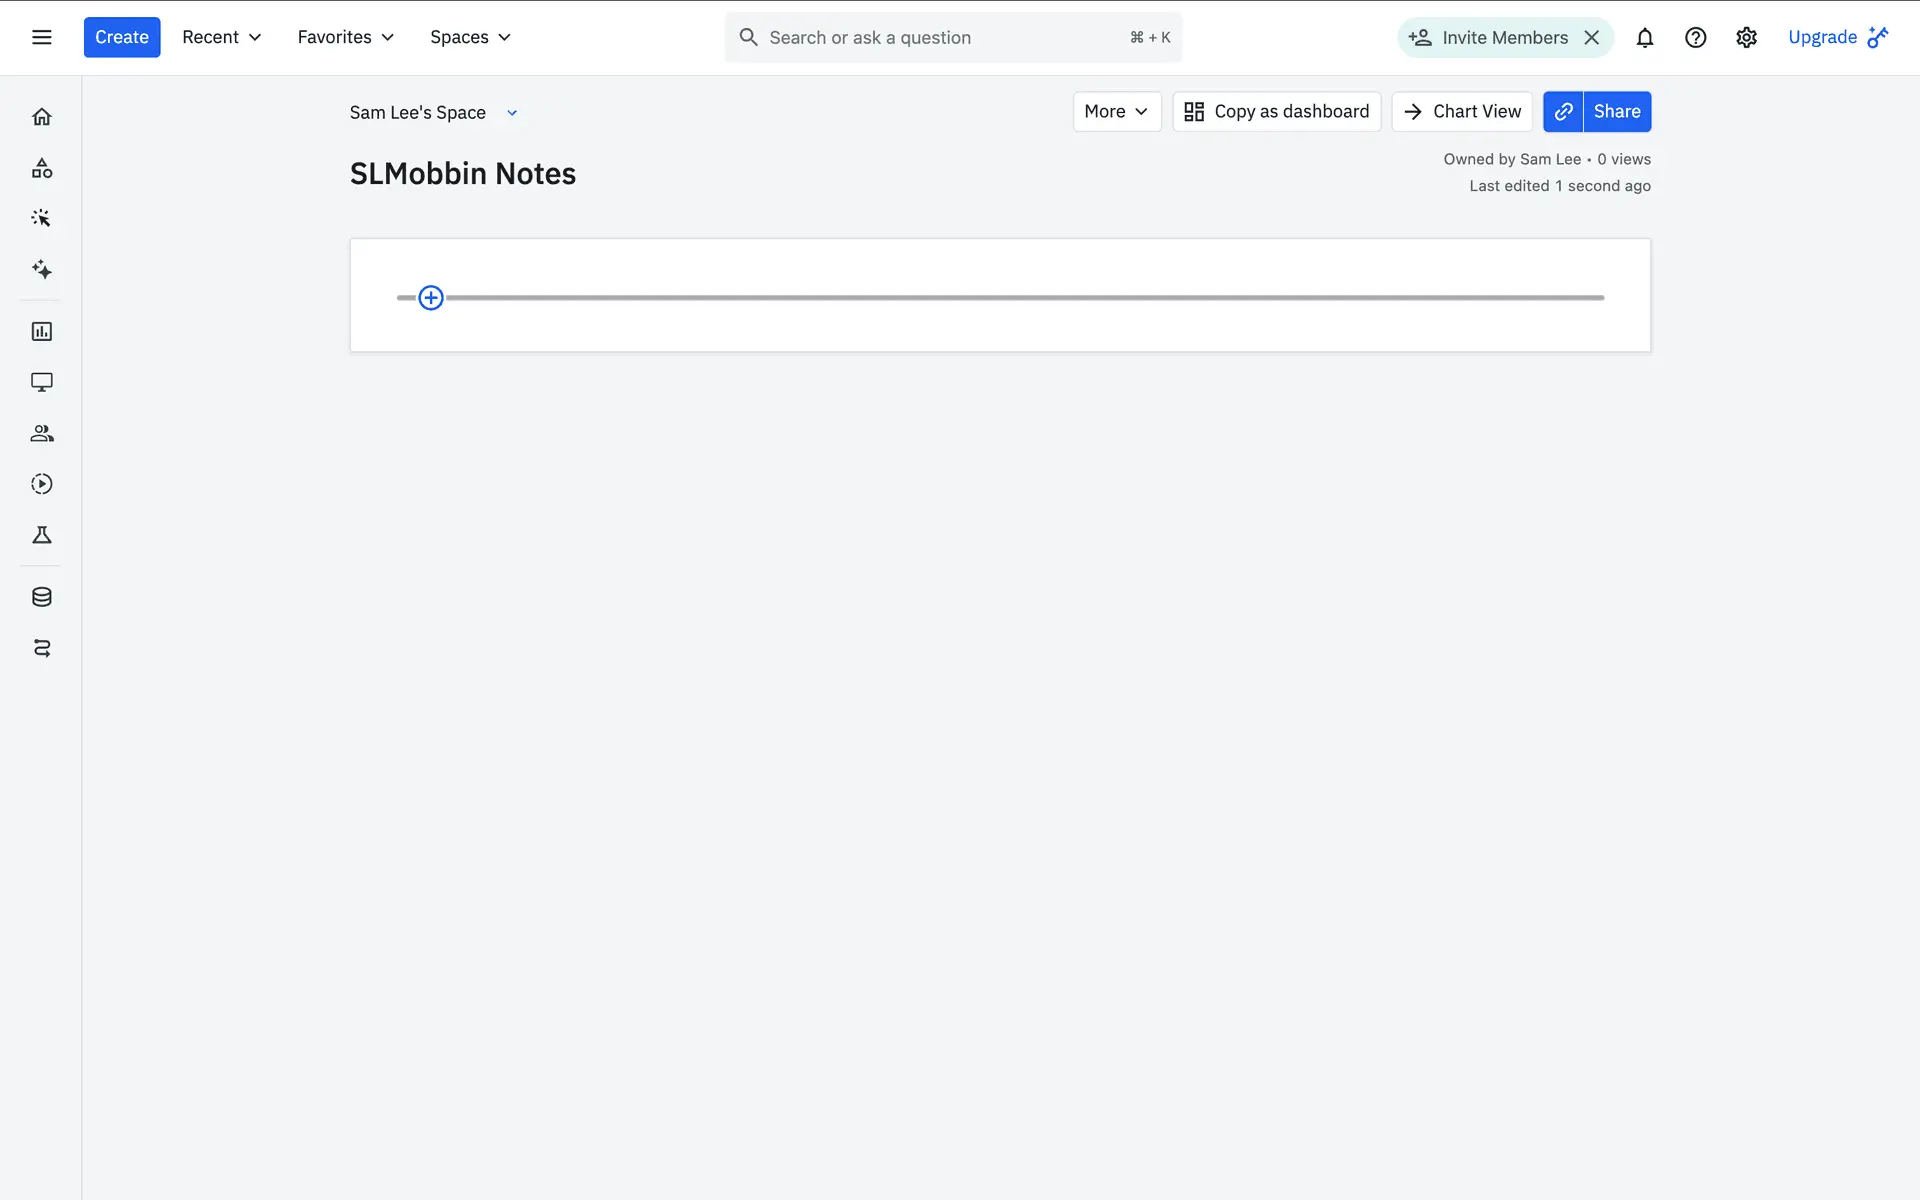Click Copy as dashboard button

click(x=1276, y=112)
